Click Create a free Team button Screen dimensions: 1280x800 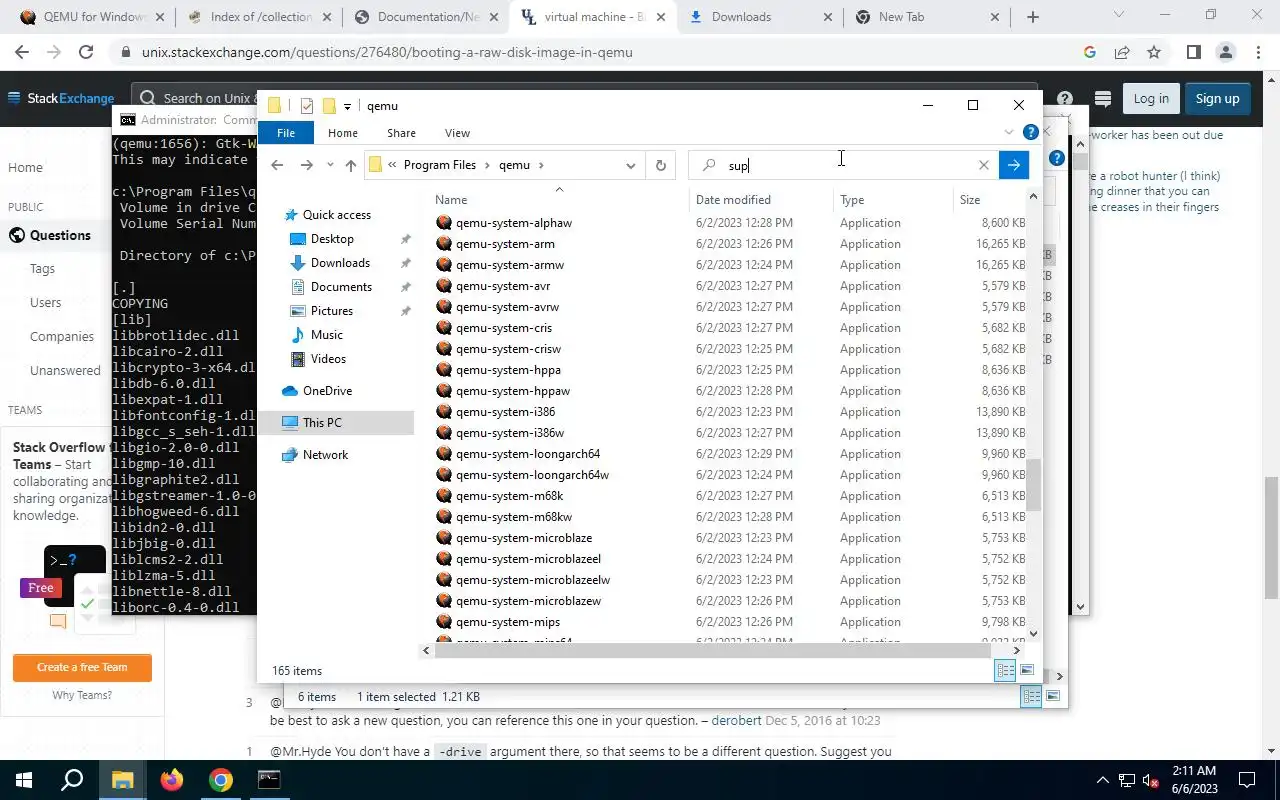point(82,667)
